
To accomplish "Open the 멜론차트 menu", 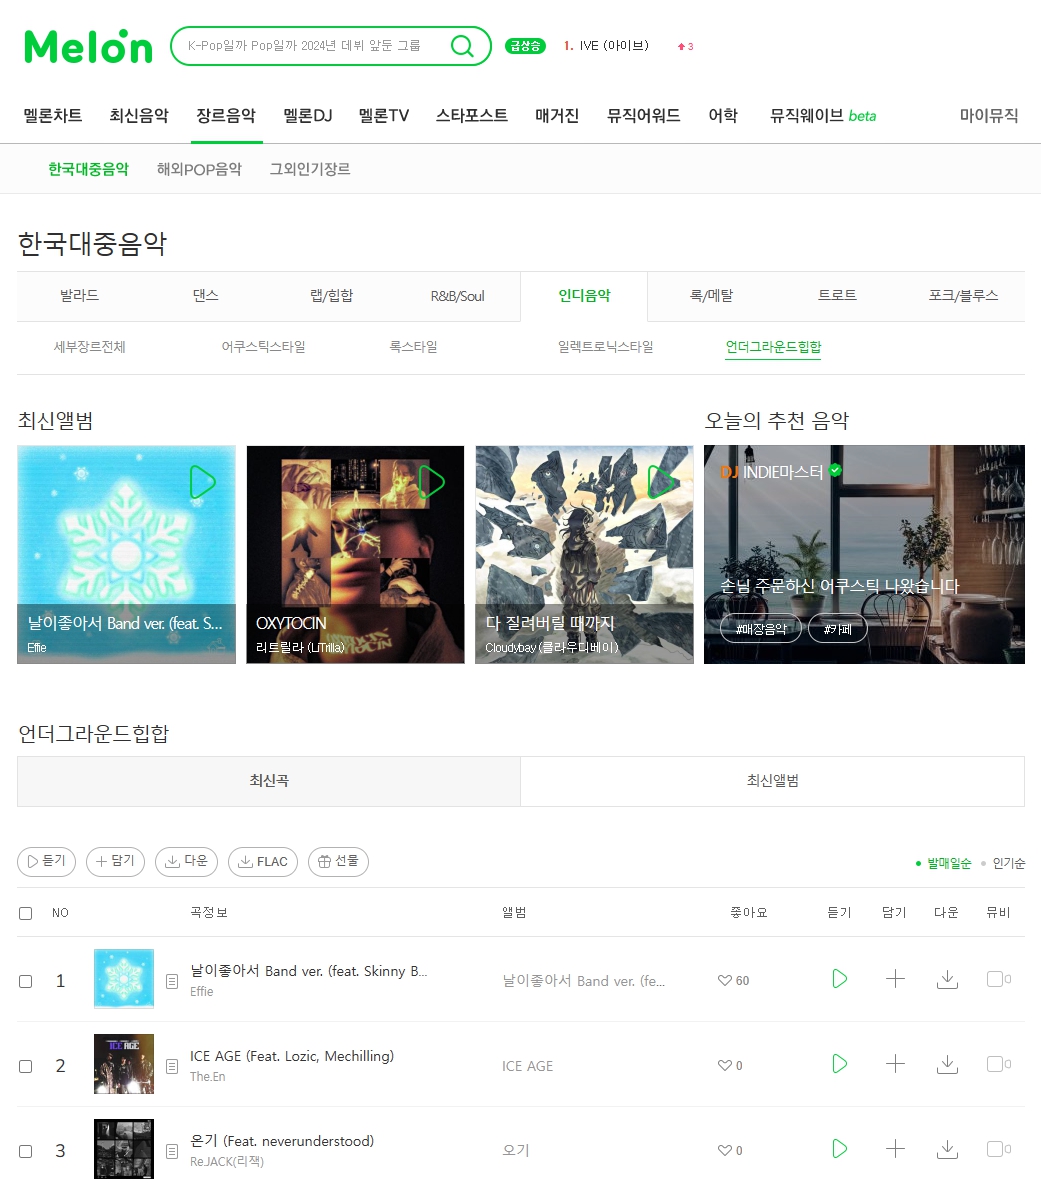I will click(53, 115).
